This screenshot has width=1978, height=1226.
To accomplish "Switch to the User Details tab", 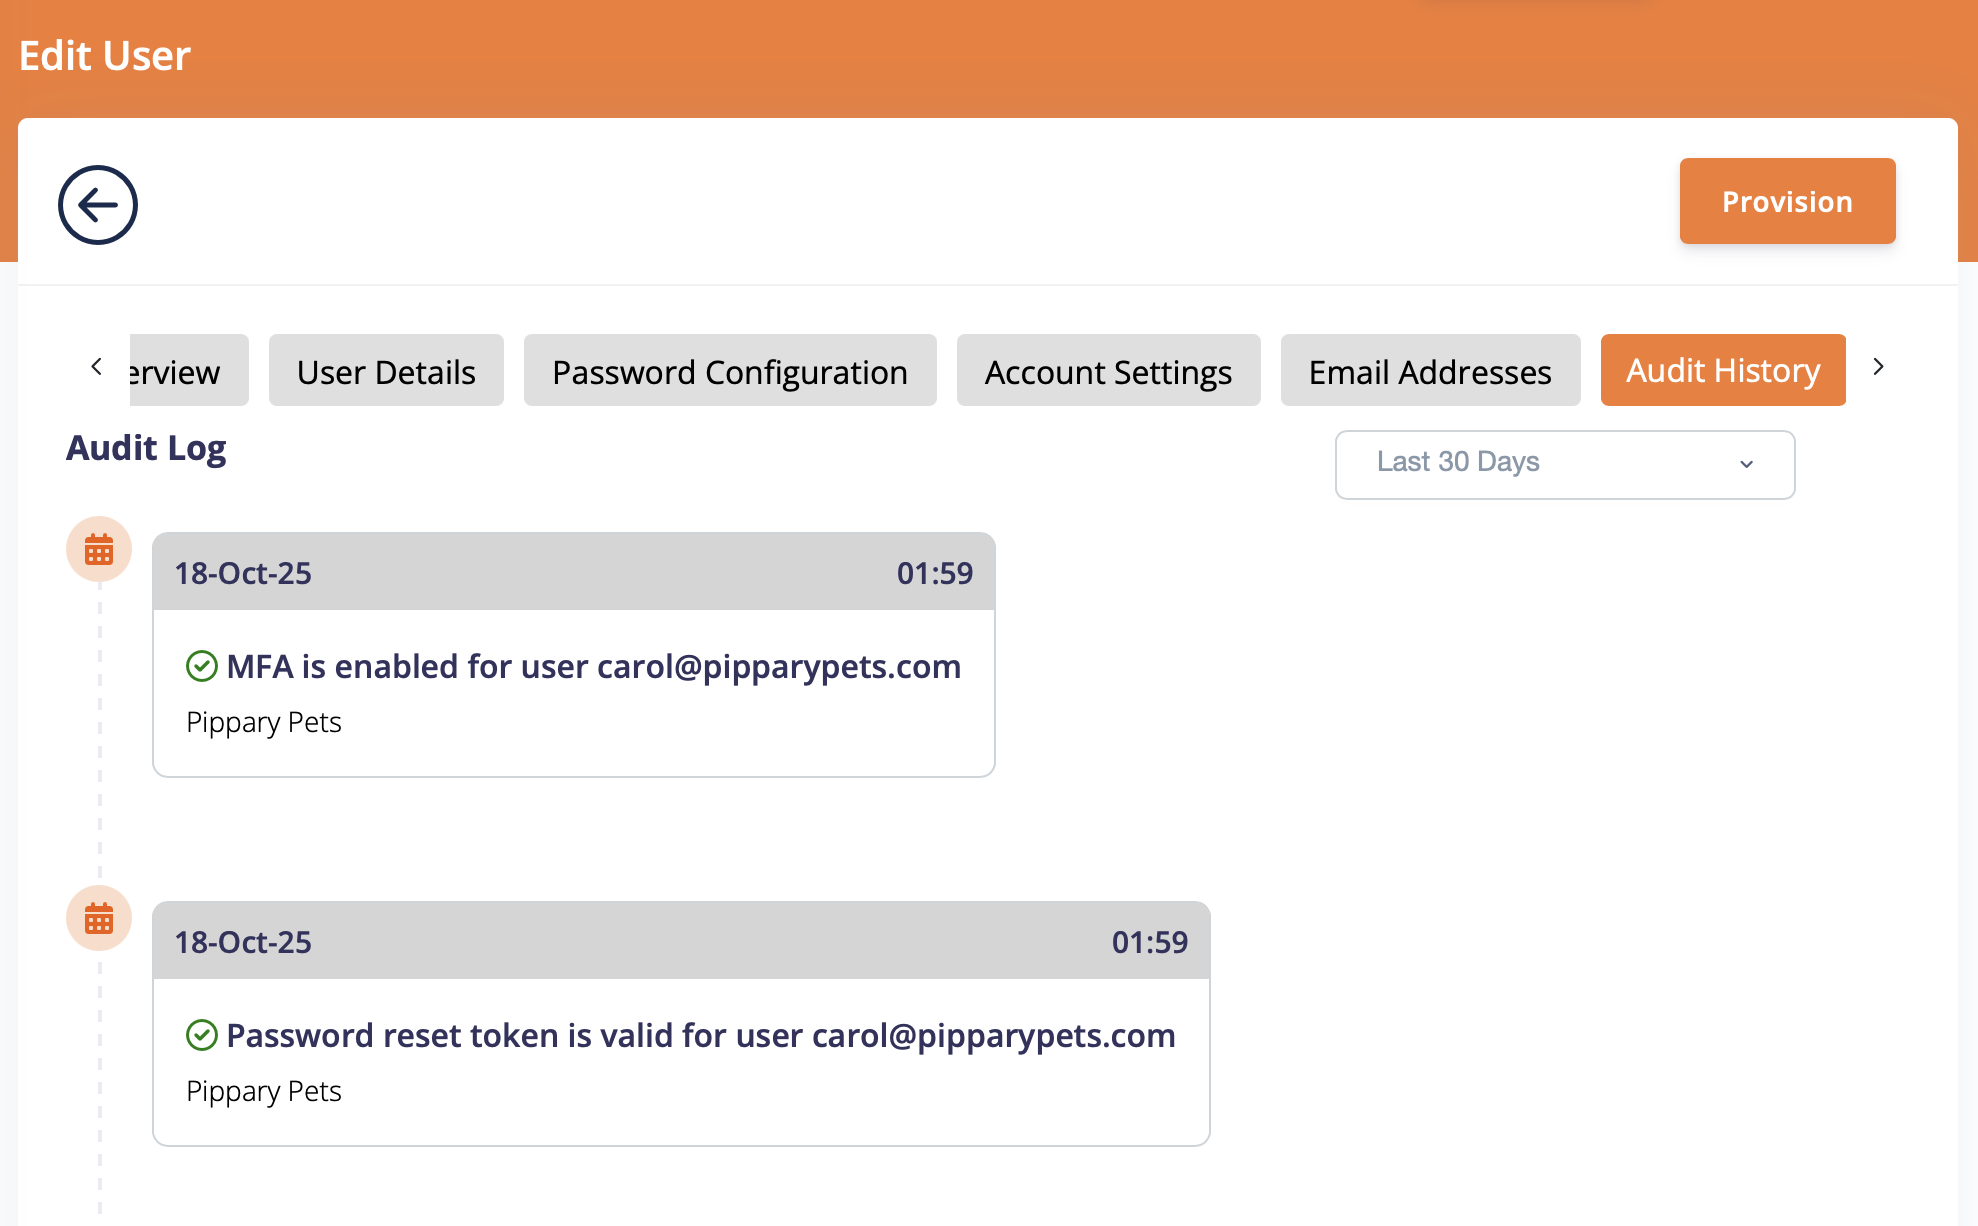I will (386, 371).
